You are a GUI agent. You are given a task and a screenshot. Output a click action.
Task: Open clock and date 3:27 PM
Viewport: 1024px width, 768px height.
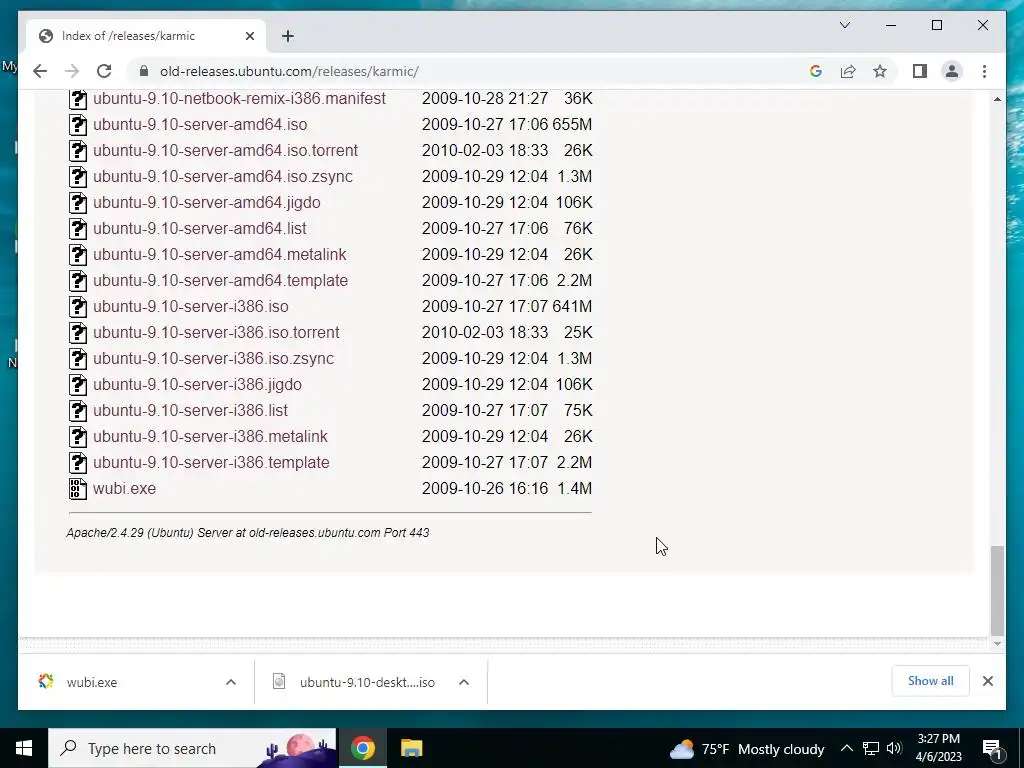[938, 748]
